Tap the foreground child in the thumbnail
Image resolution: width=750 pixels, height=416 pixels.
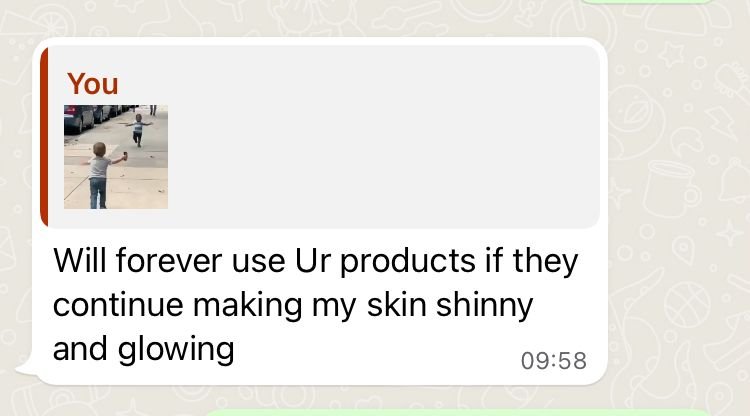tap(101, 175)
